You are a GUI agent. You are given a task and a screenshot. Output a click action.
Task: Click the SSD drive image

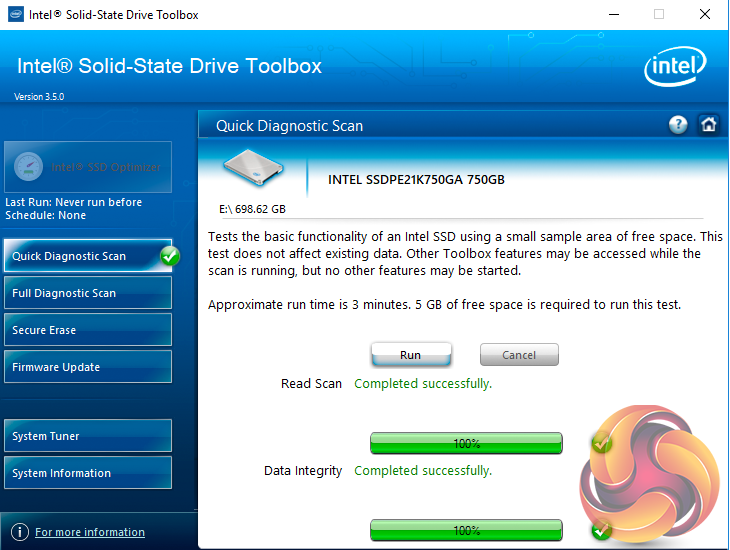(x=253, y=168)
